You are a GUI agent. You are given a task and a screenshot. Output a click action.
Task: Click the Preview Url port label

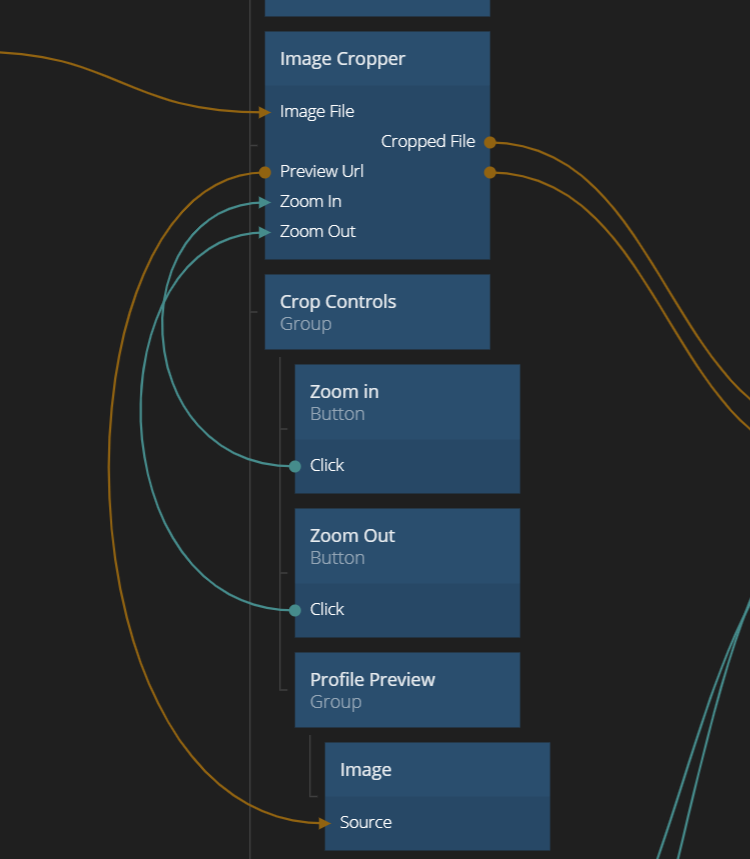click(x=322, y=172)
